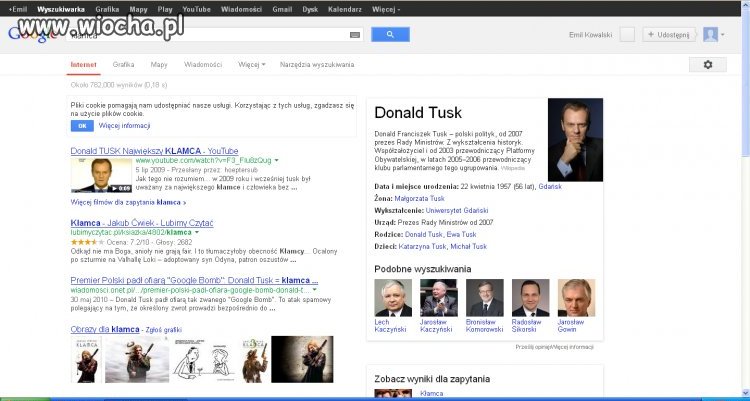The width and height of the screenshot is (750, 401).
Task: Open Obrazy dla kłamca images link
Action: (105, 329)
